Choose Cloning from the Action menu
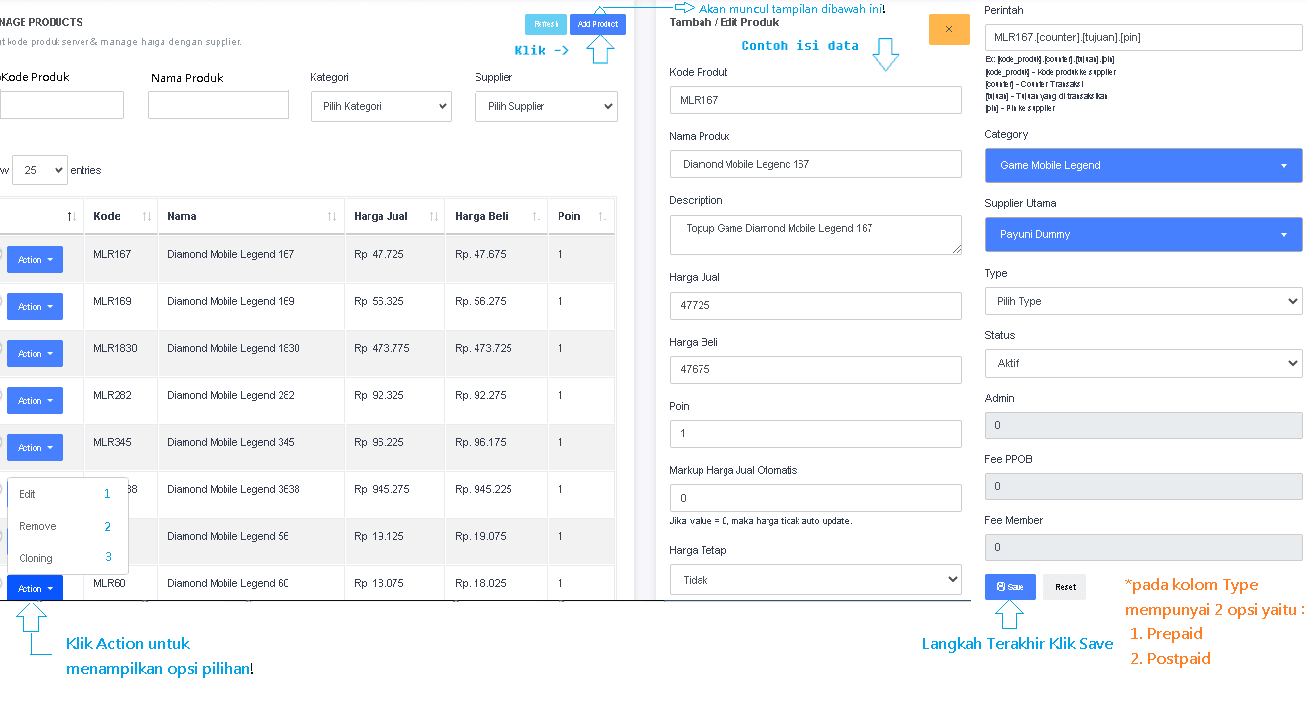This screenshot has height=716, width=1316. coord(36,558)
